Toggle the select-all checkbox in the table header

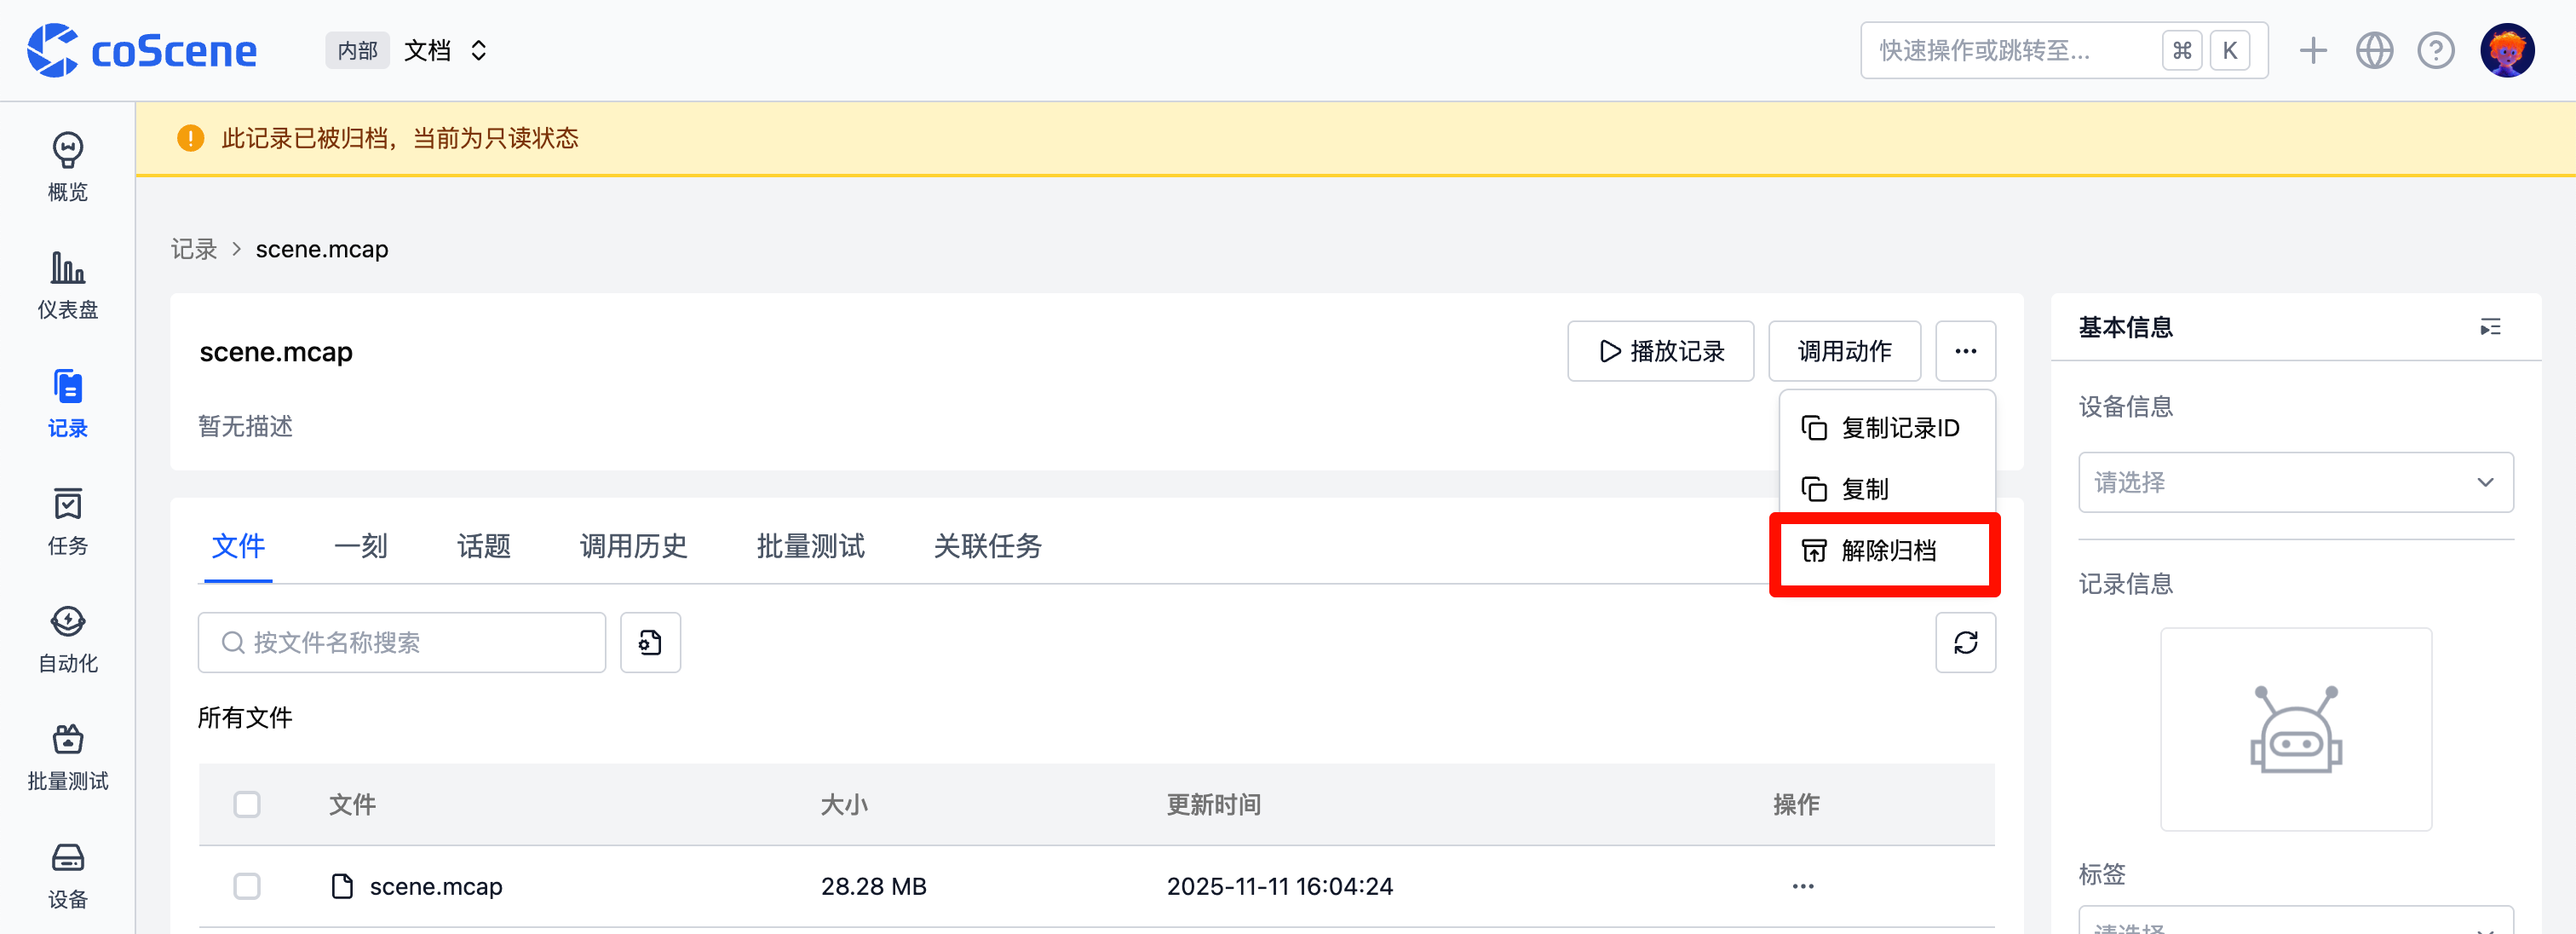point(247,804)
